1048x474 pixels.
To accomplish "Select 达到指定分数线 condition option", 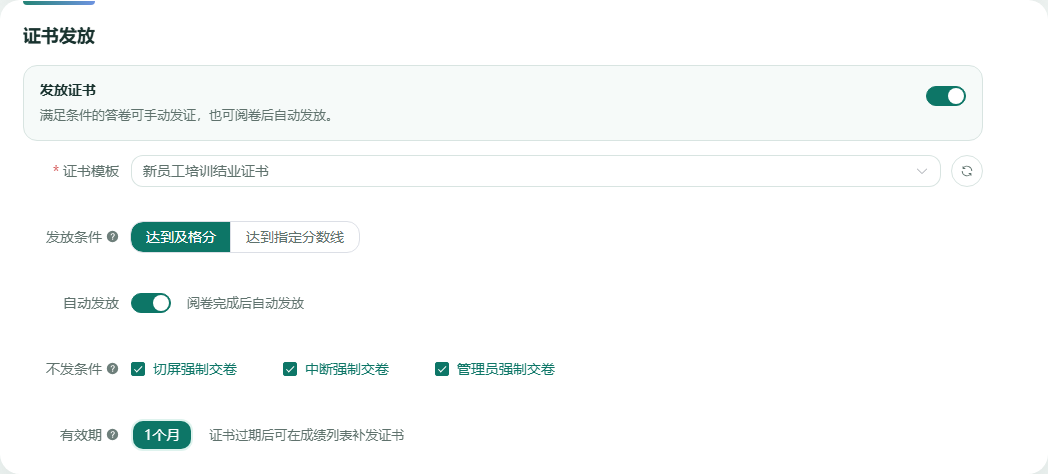I will [295, 237].
